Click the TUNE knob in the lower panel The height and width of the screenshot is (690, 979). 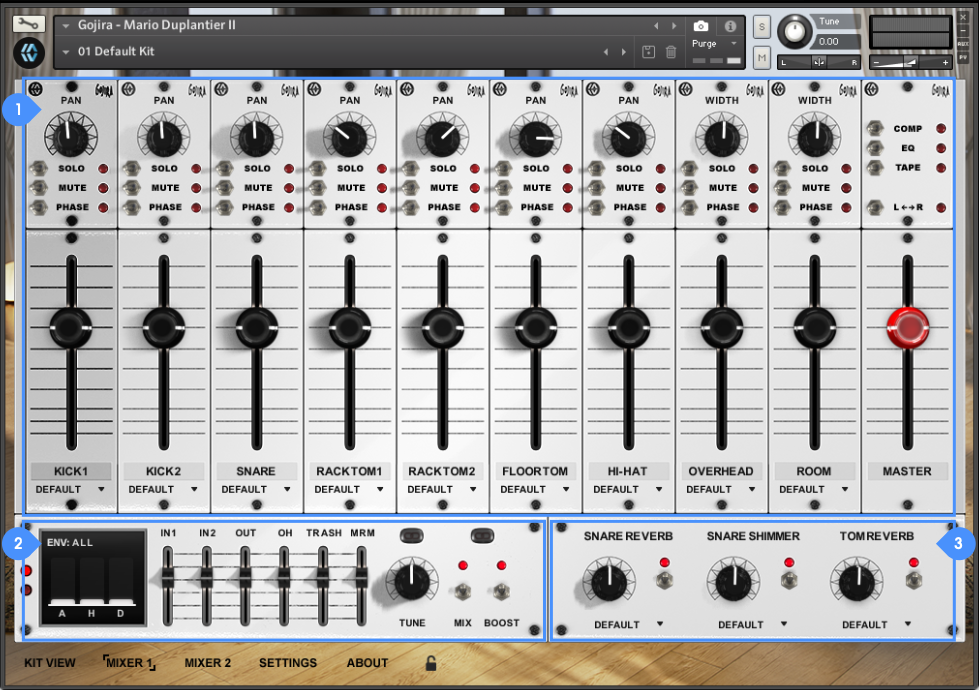click(411, 581)
